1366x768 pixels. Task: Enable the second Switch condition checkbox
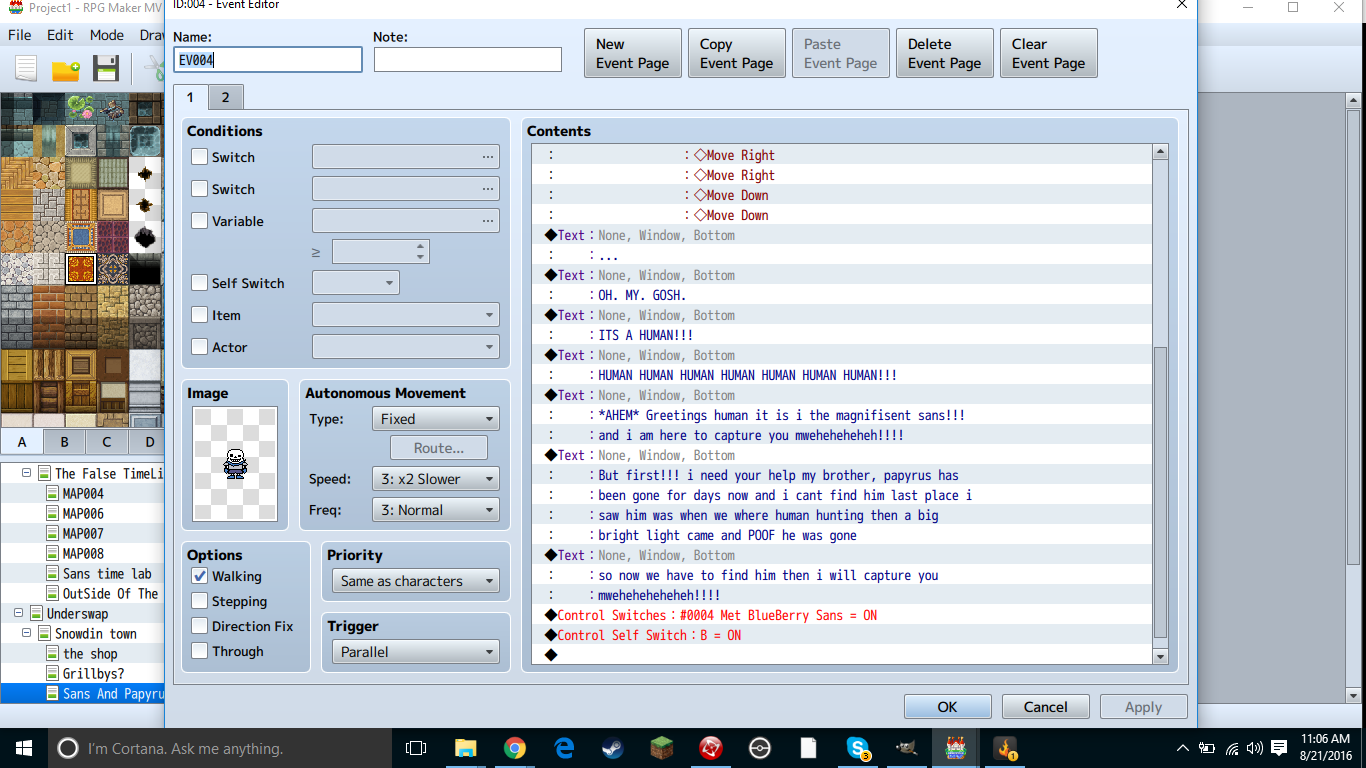pyautogui.click(x=199, y=189)
